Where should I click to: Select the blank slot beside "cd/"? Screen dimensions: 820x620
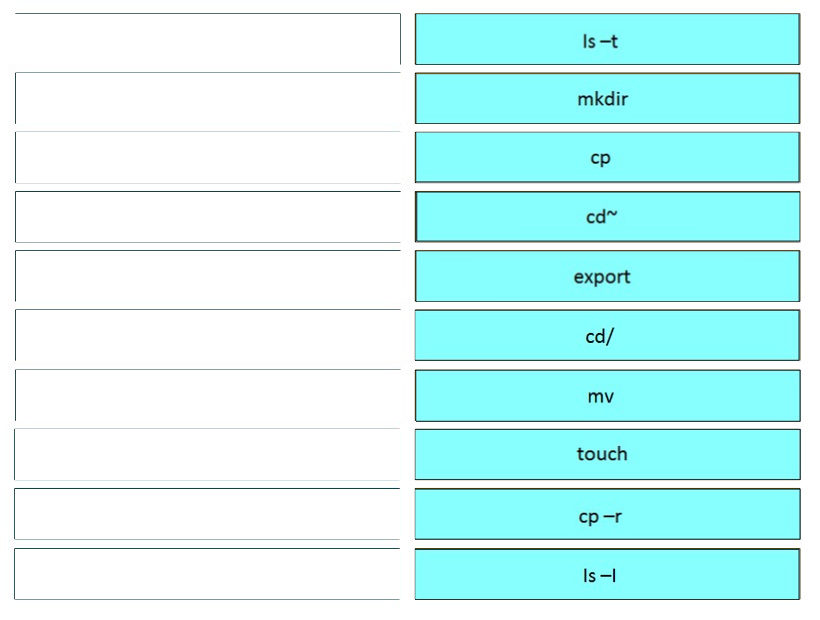click(x=208, y=335)
